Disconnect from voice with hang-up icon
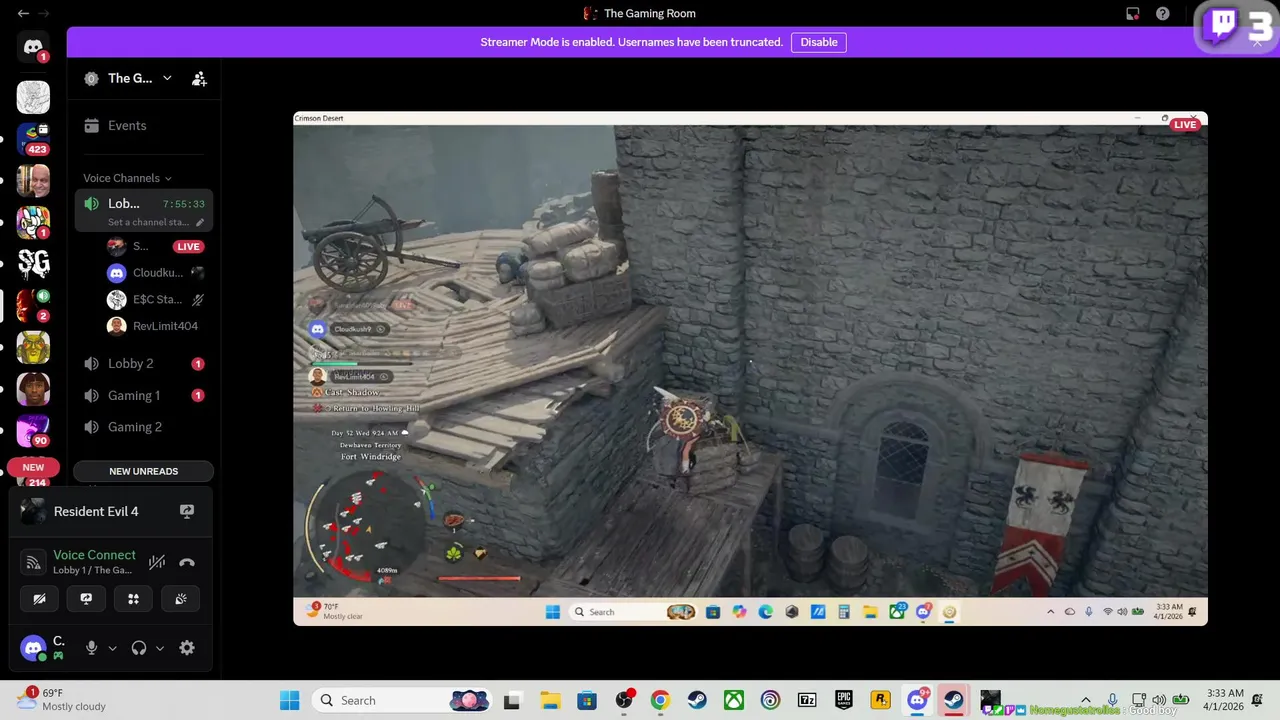 point(187,562)
